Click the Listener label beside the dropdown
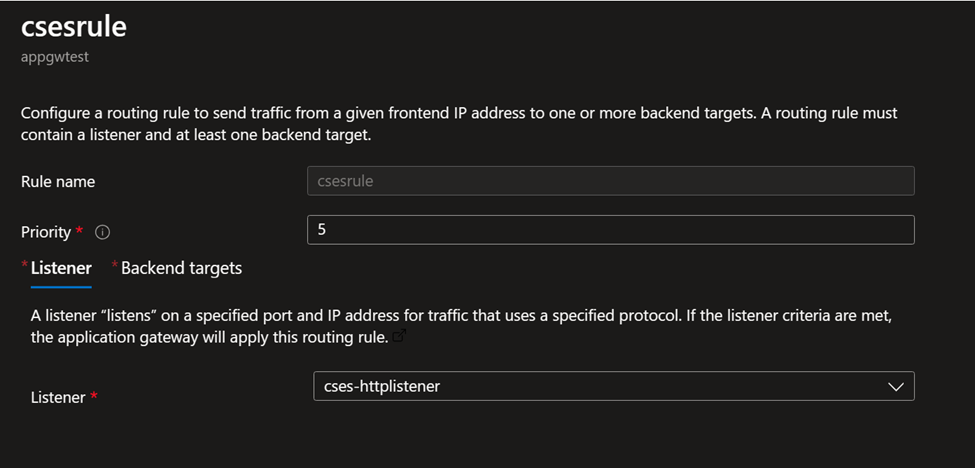 click(x=58, y=397)
